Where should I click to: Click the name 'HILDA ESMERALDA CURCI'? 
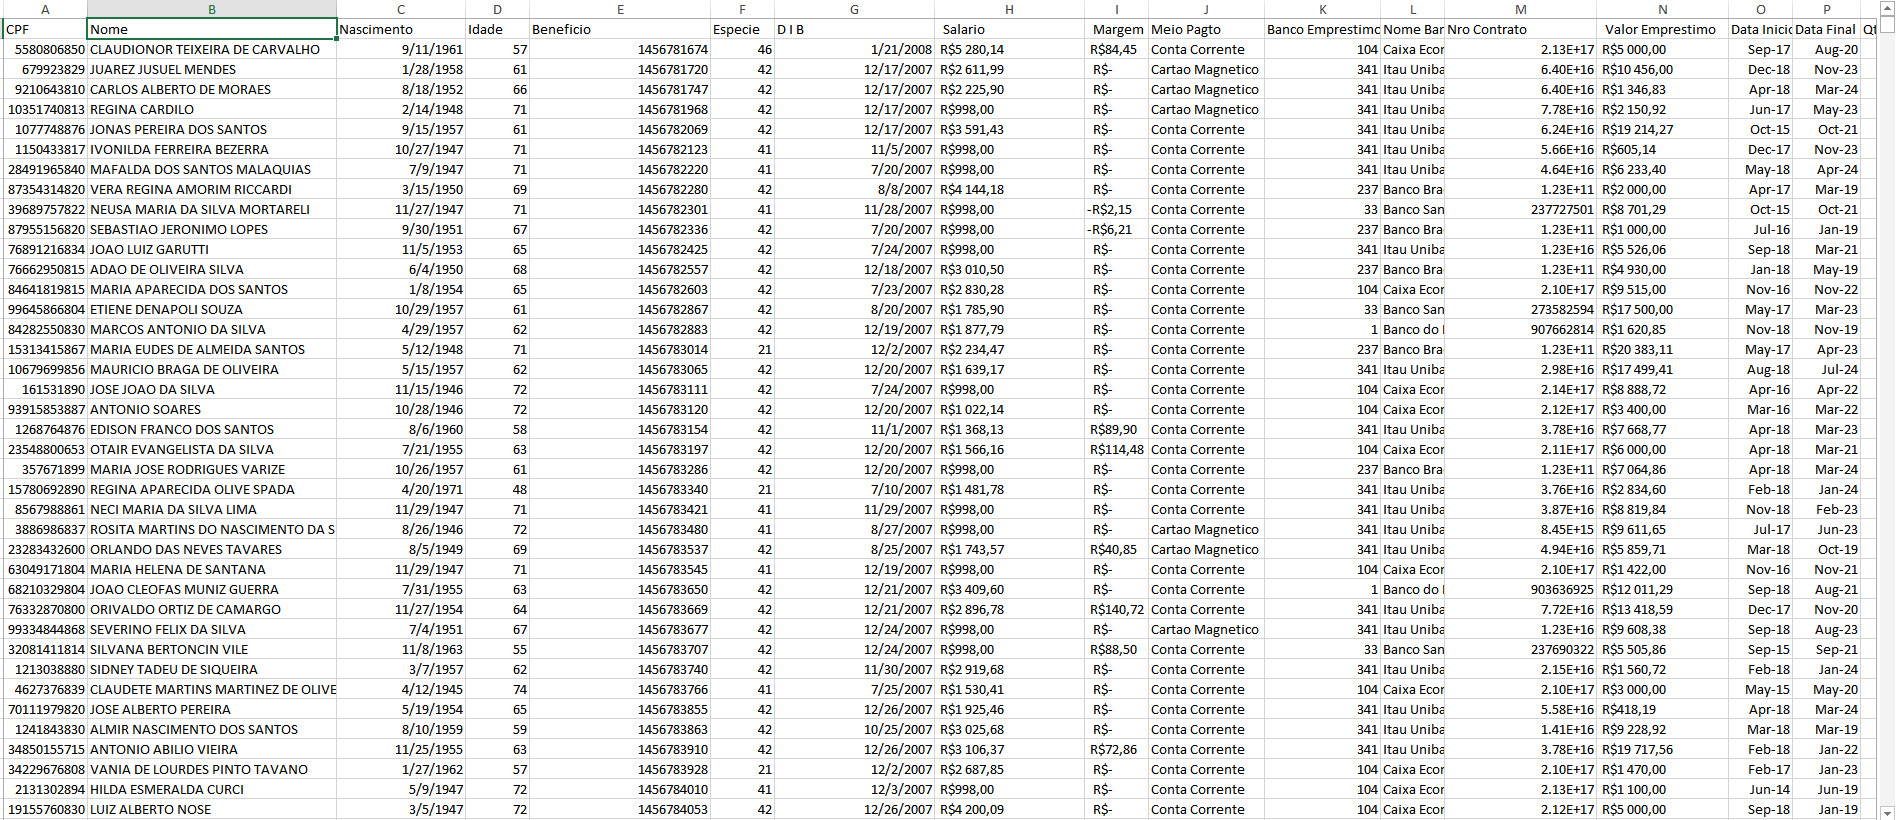167,789
